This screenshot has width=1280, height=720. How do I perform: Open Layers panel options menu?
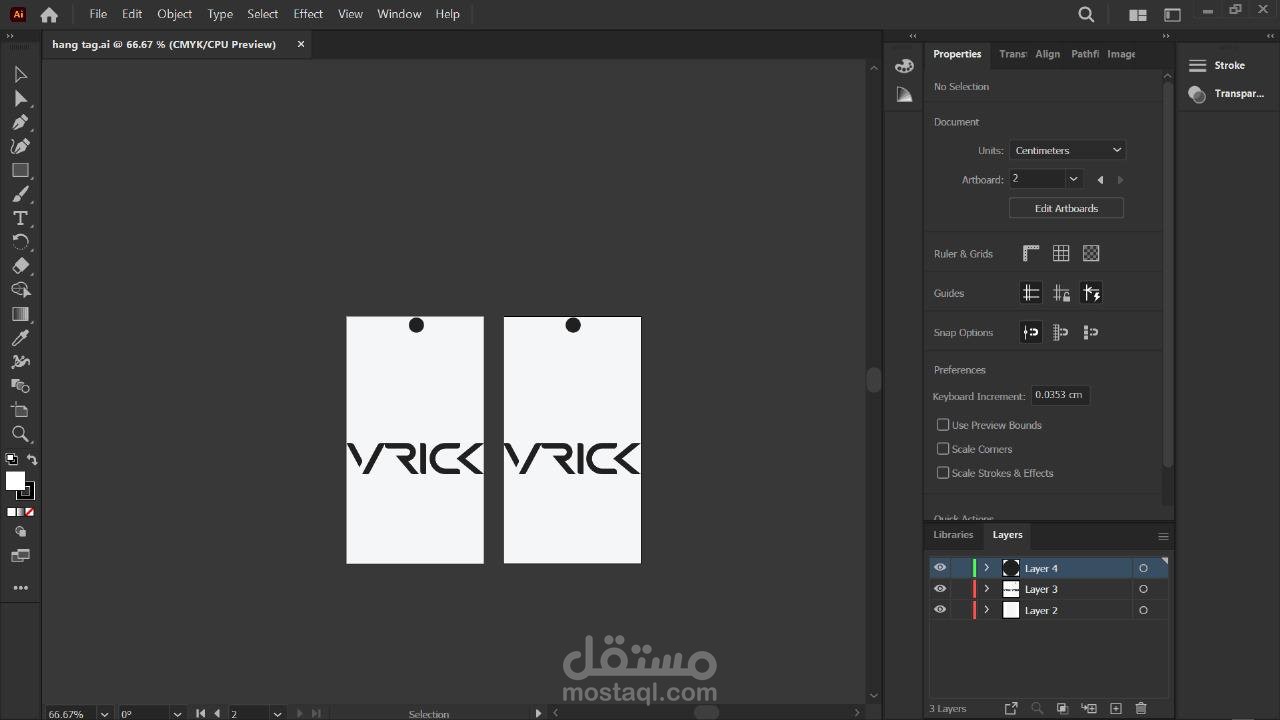(1163, 536)
